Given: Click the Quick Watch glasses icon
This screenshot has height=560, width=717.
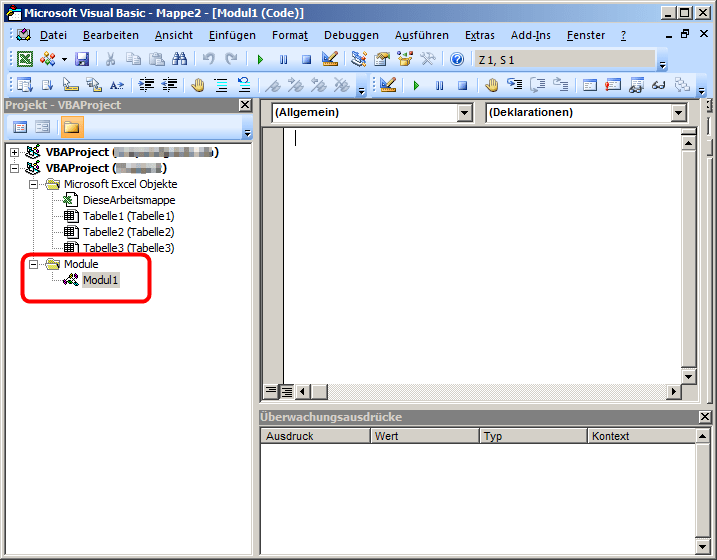Looking at the screenshot, I should click(x=659, y=85).
